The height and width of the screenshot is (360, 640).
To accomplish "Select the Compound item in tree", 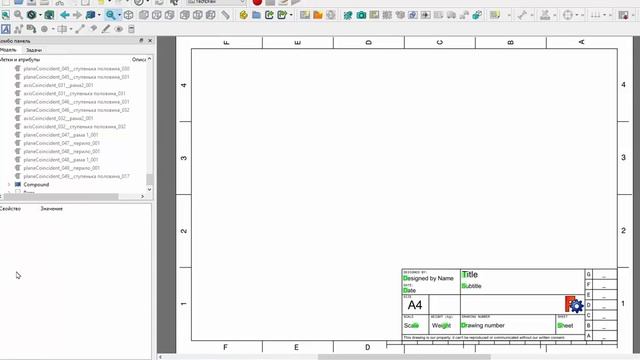I will click(x=36, y=184).
